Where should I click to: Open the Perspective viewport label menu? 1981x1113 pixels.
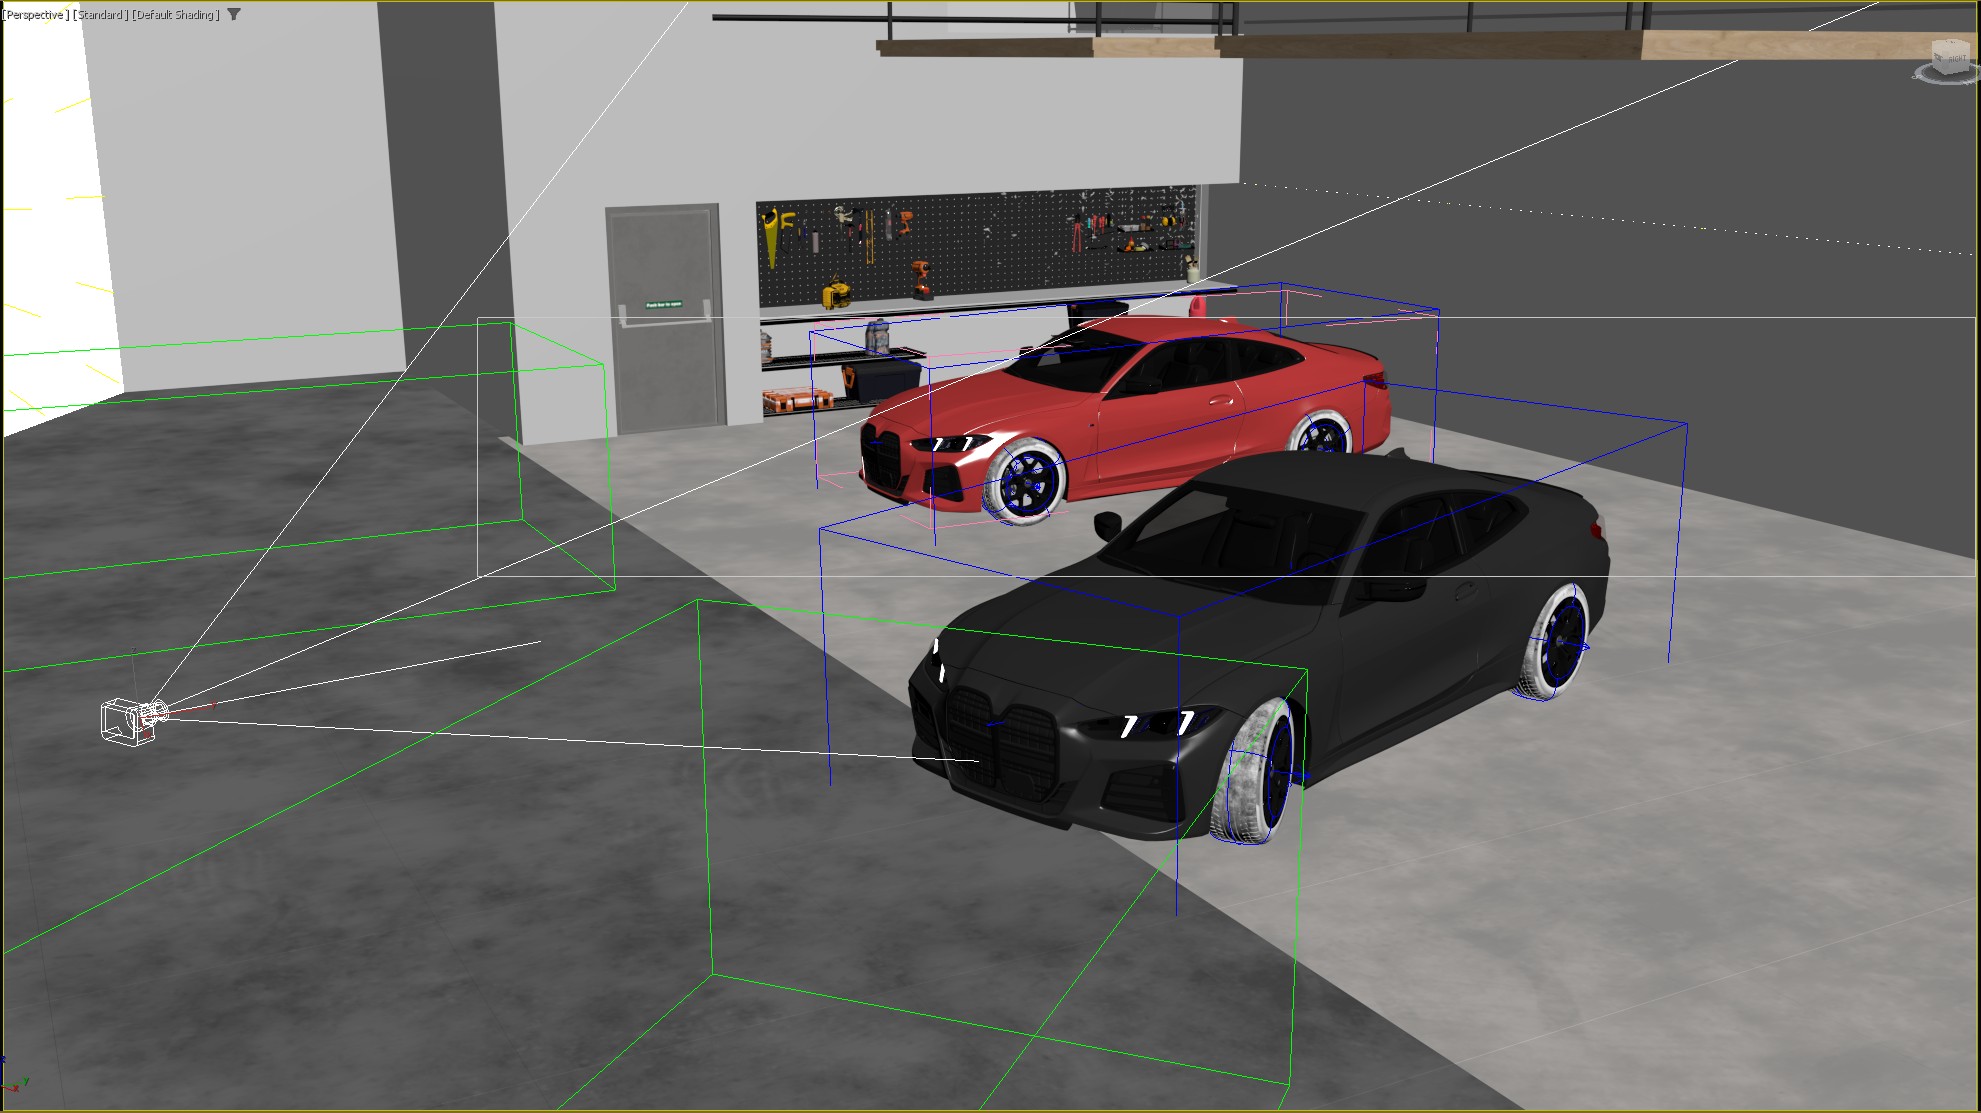click(x=36, y=15)
